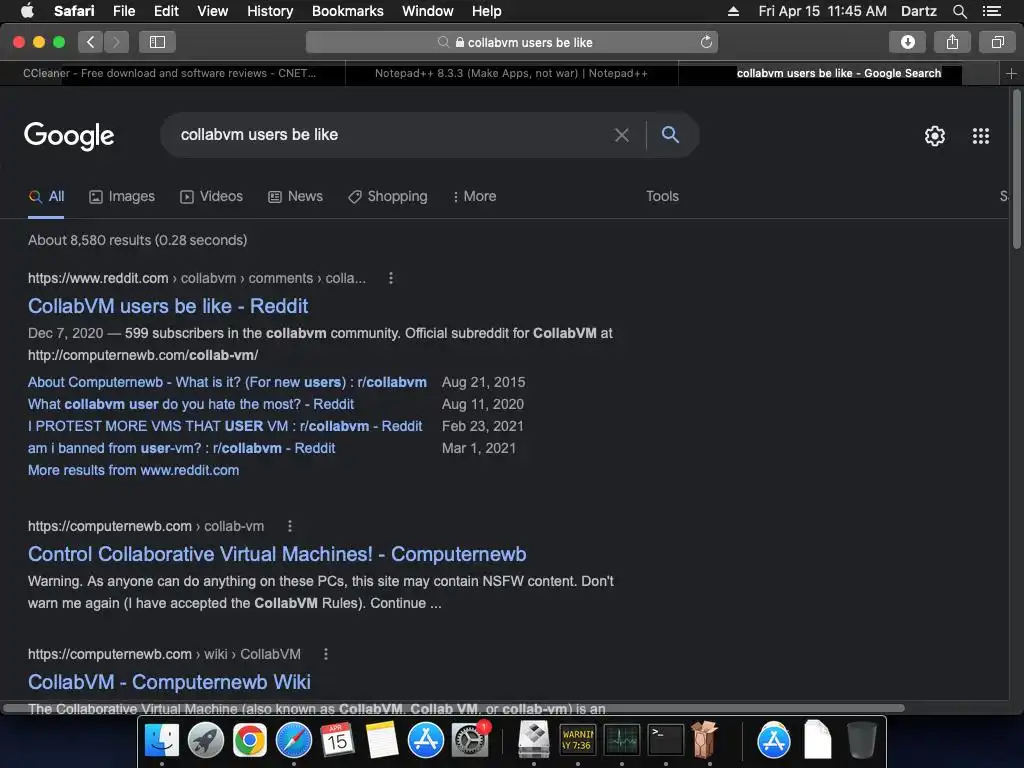This screenshot has width=1024, height=768.
Task: Open the History menu
Action: [270, 11]
